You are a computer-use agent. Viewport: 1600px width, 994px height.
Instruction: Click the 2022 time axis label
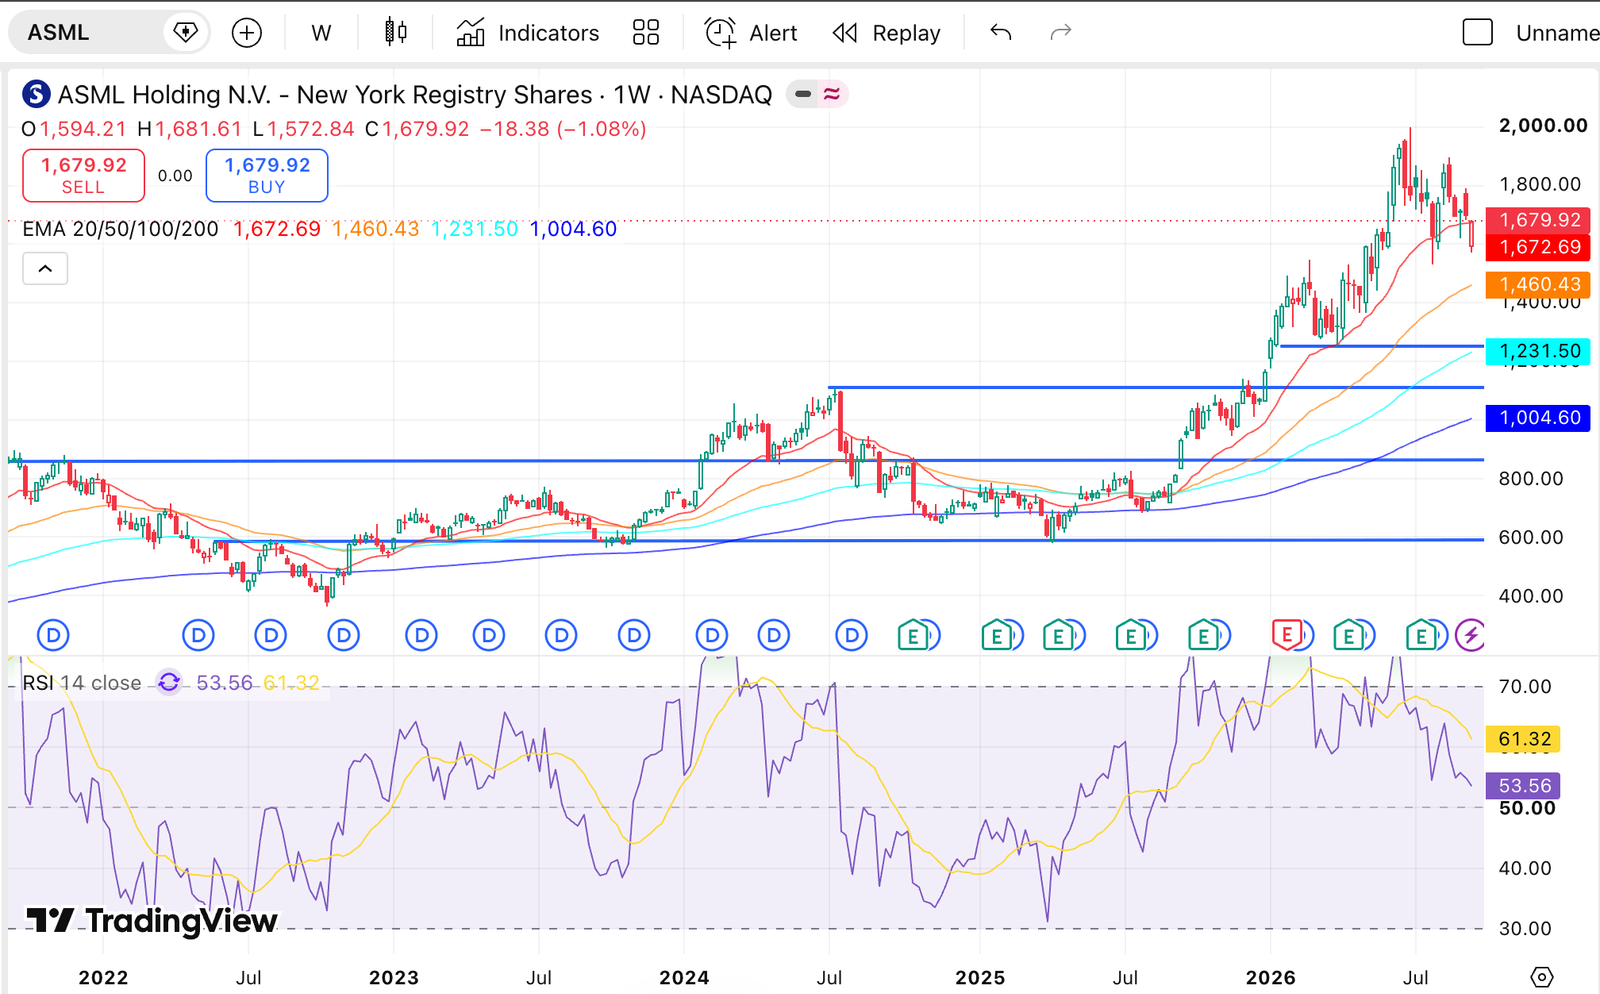pyautogui.click(x=103, y=977)
